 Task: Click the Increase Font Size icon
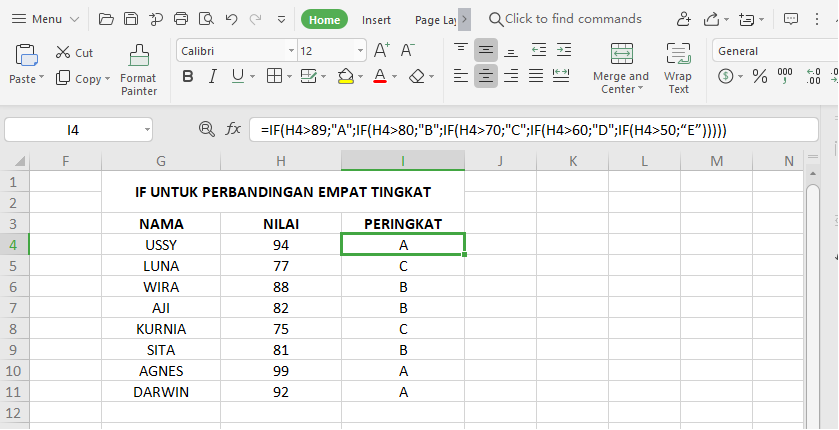tap(381, 50)
